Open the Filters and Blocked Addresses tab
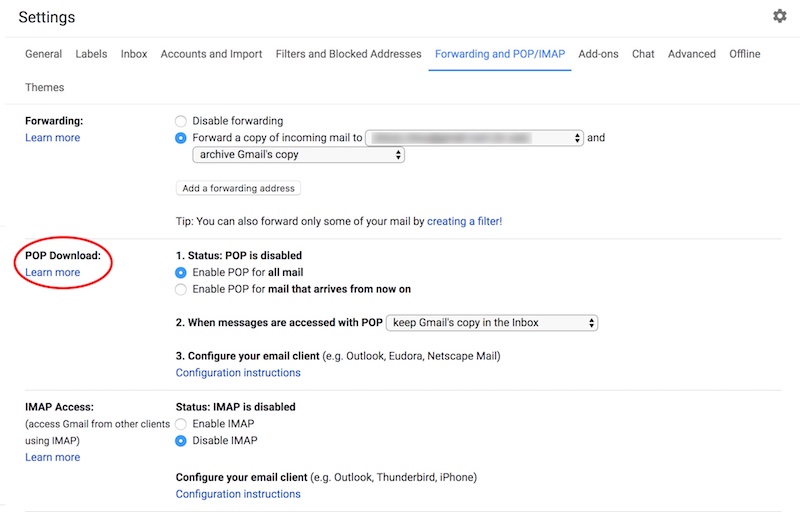The height and width of the screenshot is (512, 800). pos(348,54)
